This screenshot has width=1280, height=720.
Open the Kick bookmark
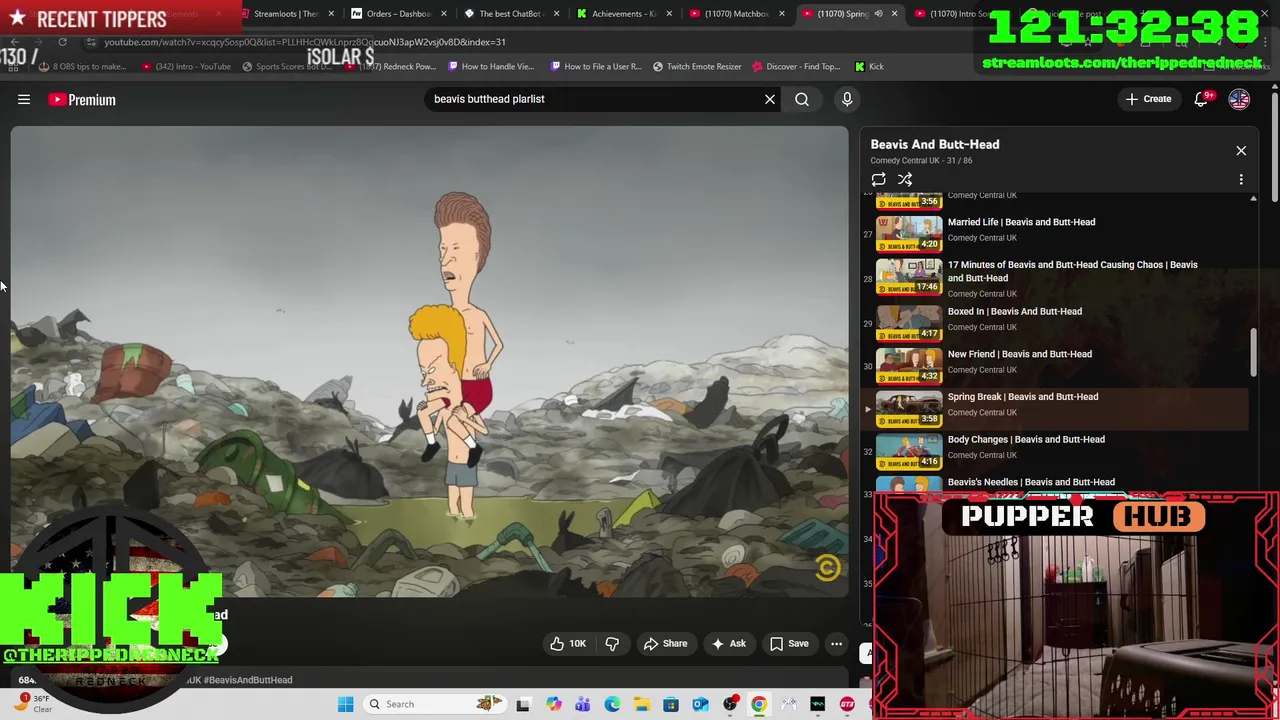pos(869,67)
